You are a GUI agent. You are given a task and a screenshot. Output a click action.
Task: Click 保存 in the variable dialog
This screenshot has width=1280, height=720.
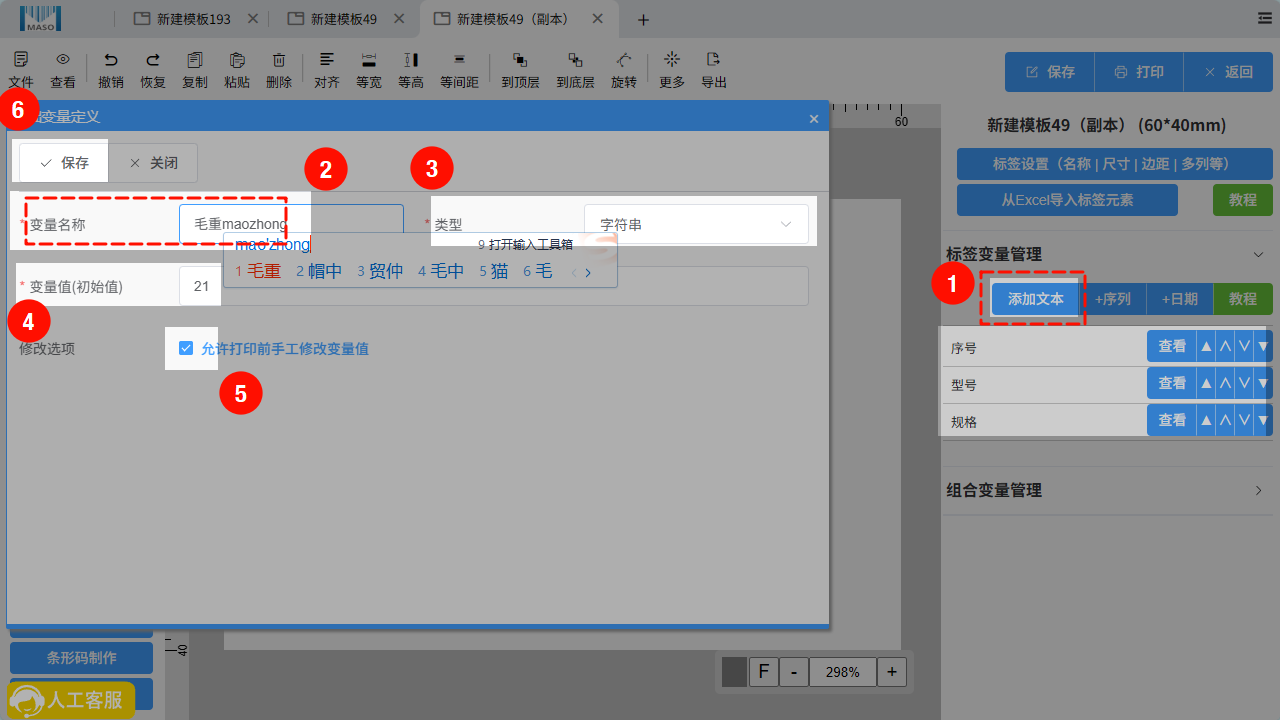point(64,162)
